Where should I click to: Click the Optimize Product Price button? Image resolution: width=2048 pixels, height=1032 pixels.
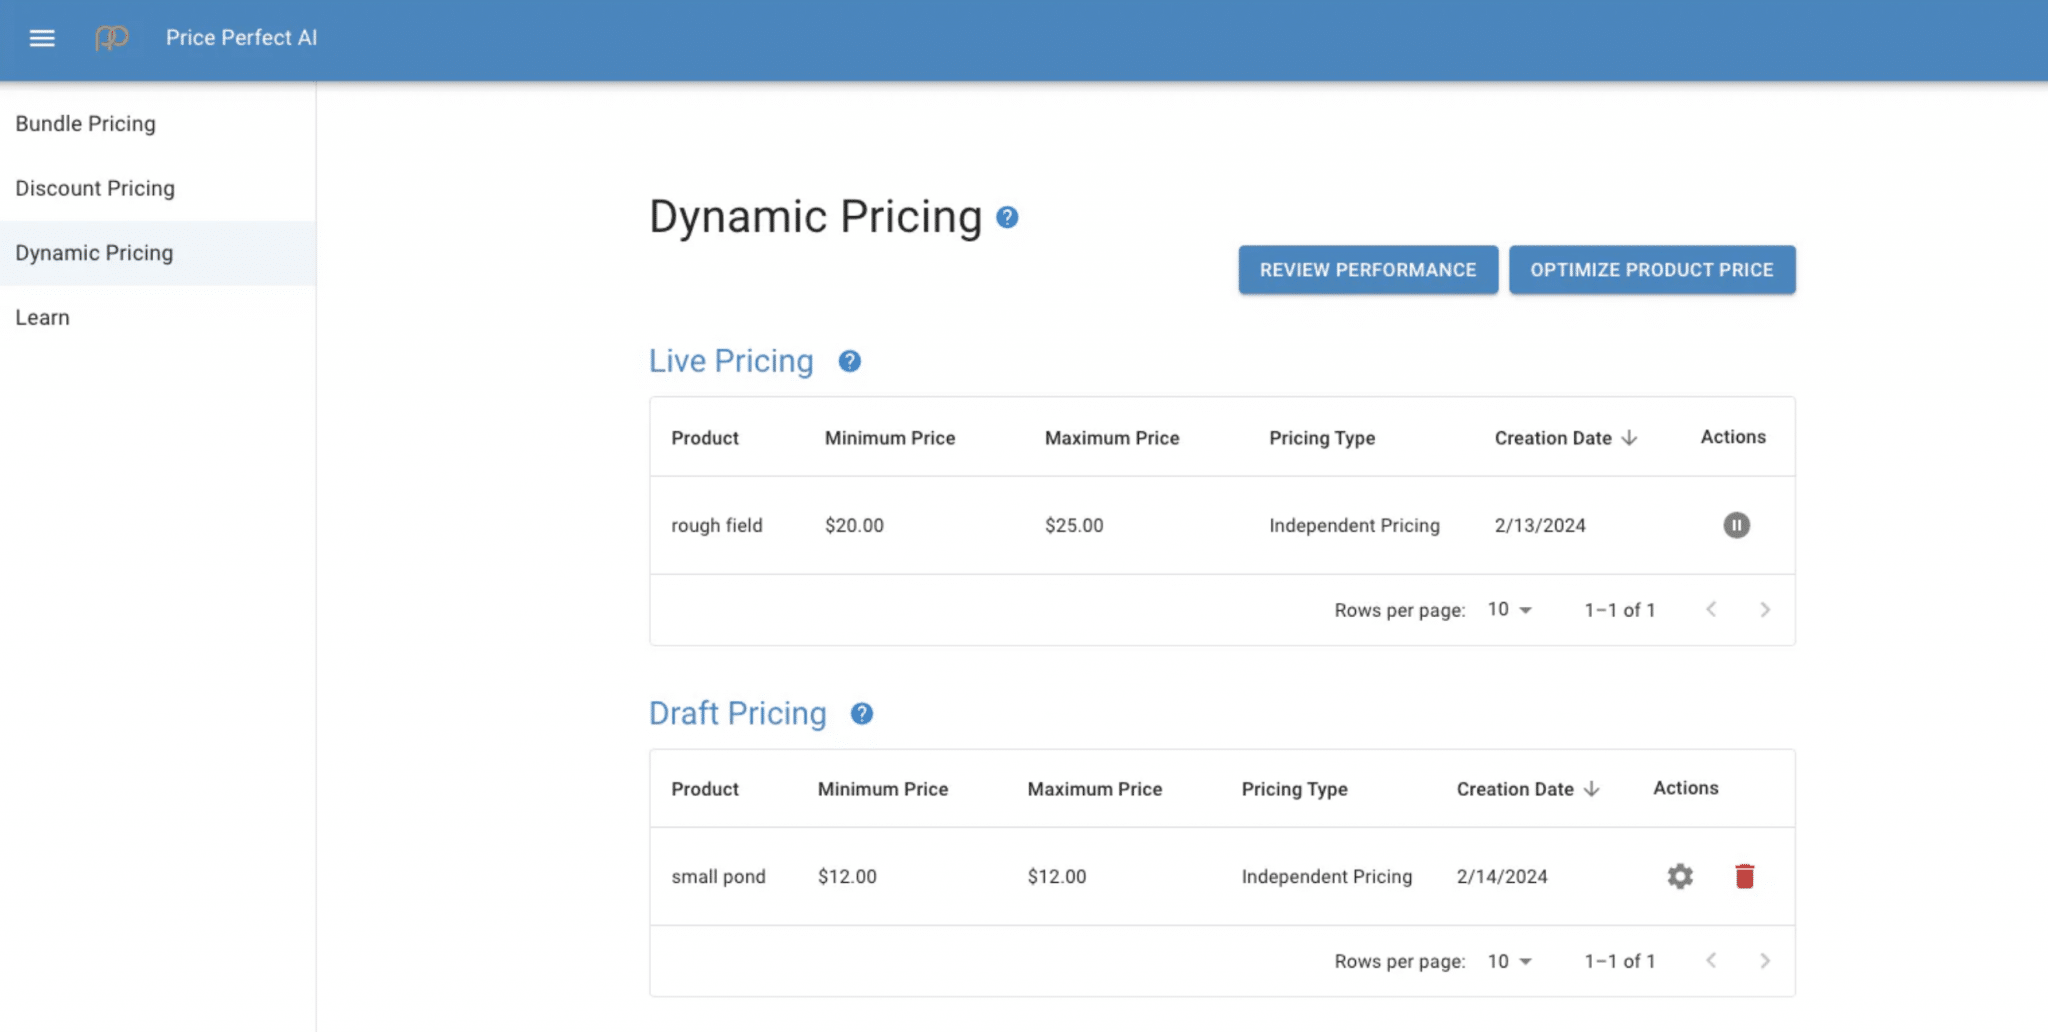pyautogui.click(x=1652, y=270)
